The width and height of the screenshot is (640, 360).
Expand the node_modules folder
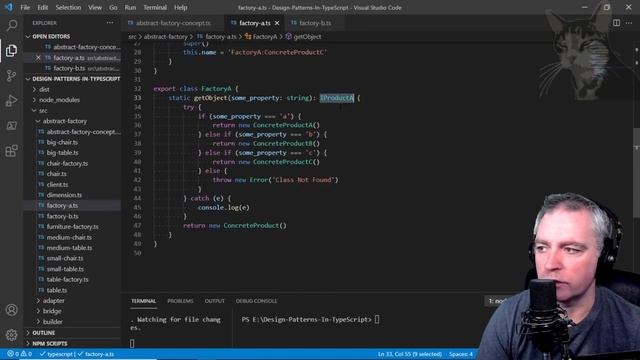coord(72,100)
